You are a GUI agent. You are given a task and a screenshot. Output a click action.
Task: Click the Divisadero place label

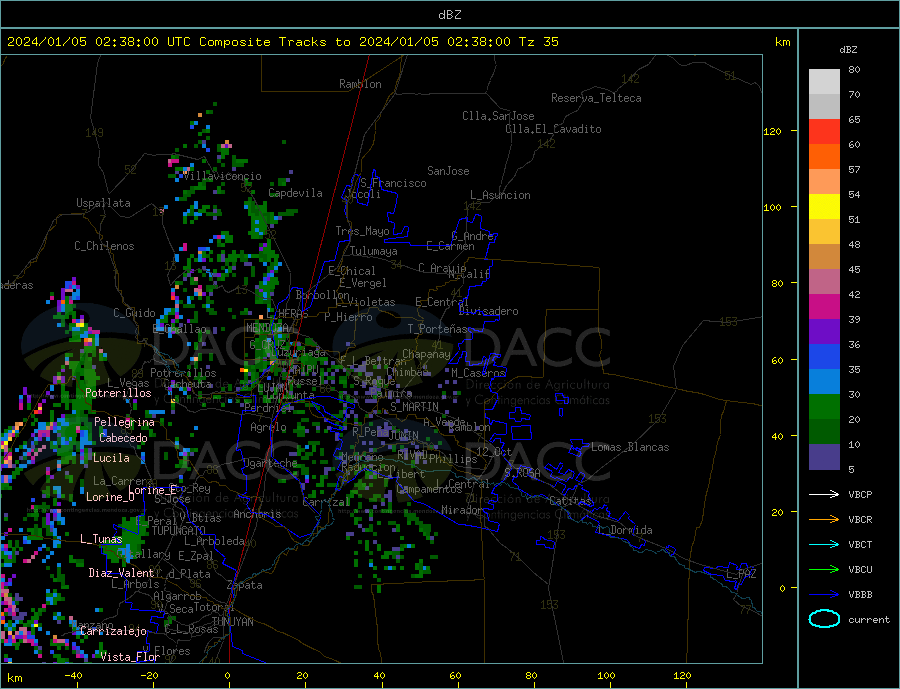point(488,311)
